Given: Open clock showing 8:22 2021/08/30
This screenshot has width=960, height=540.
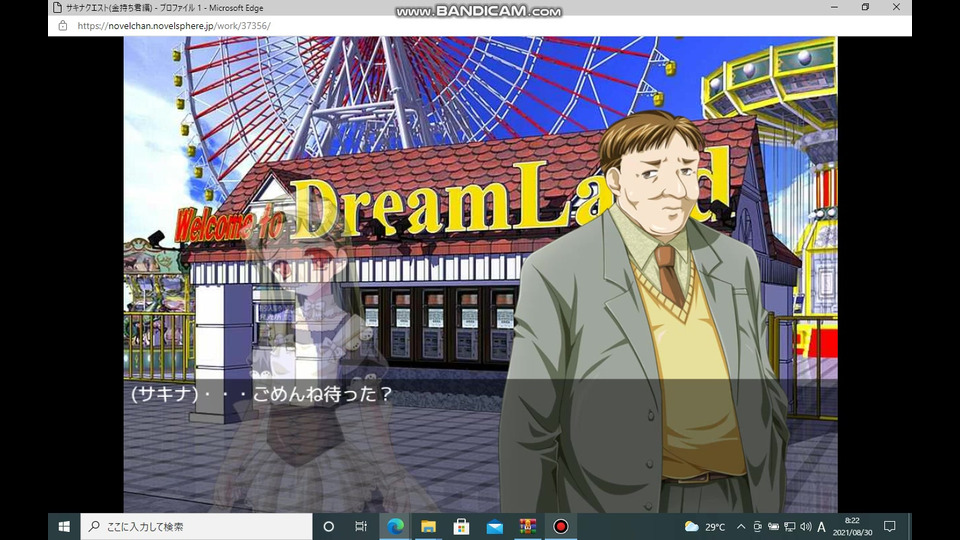Looking at the screenshot, I should 852,527.
